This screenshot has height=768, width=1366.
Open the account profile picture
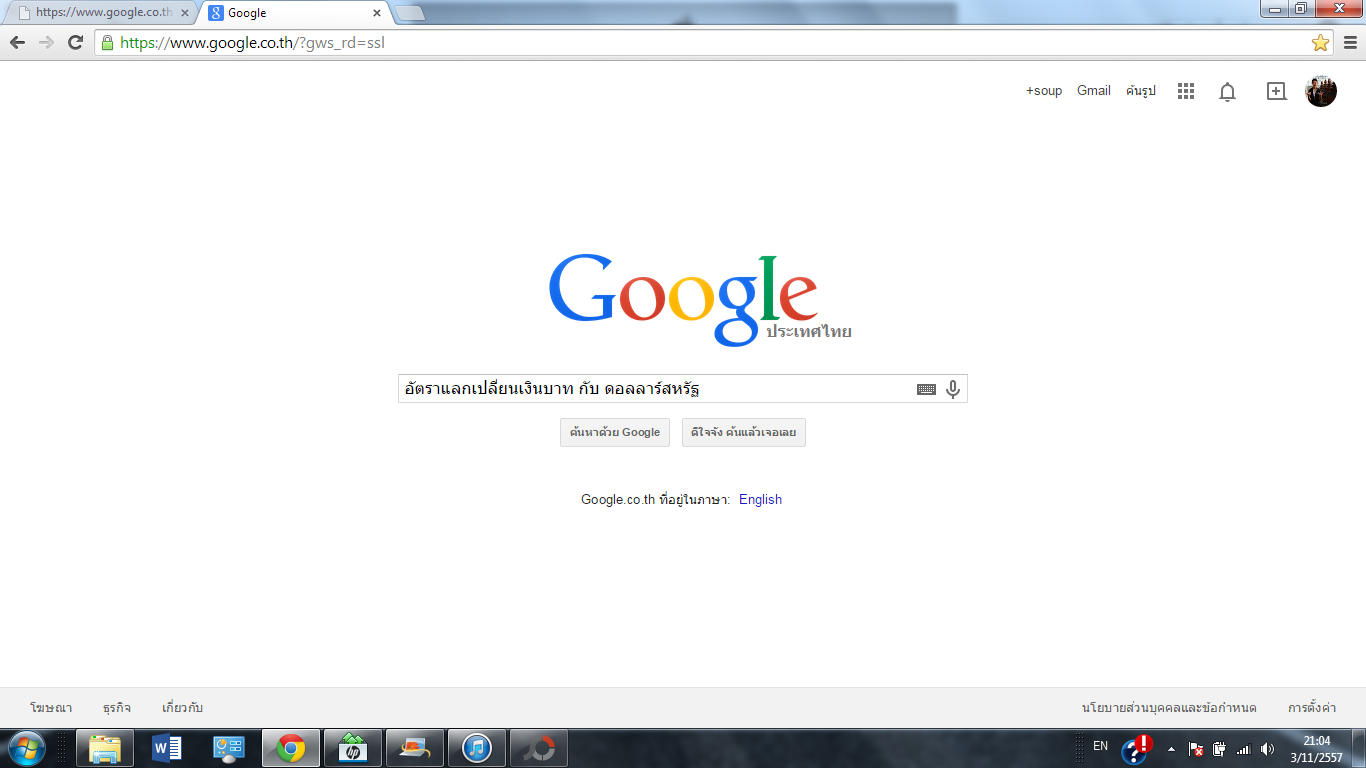click(x=1321, y=91)
